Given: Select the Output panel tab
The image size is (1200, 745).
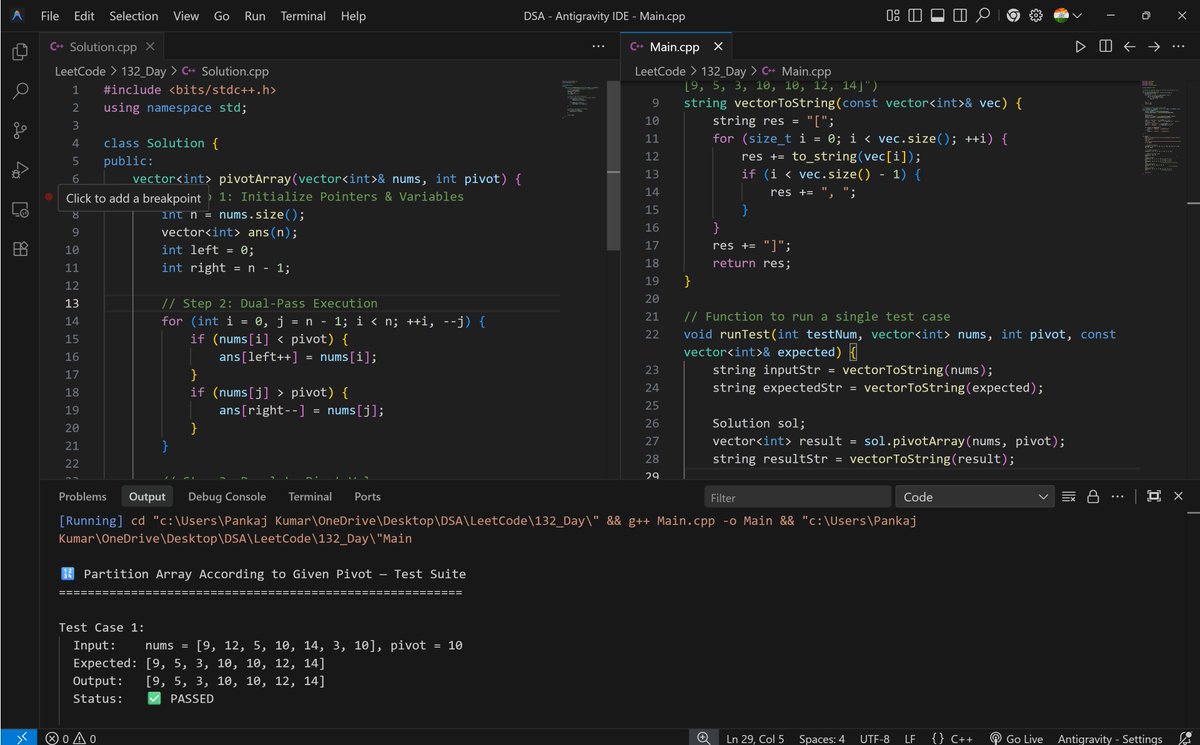Looking at the screenshot, I should [x=147, y=497].
